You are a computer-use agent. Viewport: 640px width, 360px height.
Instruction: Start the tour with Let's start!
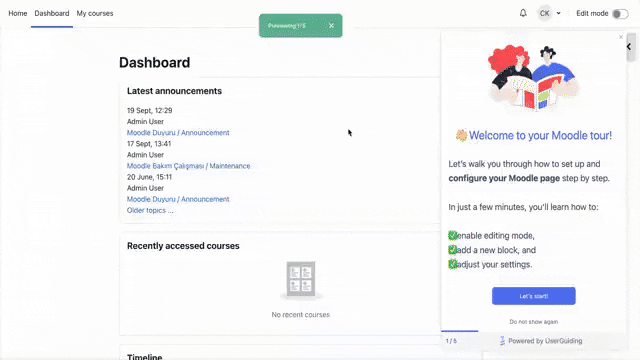(x=533, y=296)
